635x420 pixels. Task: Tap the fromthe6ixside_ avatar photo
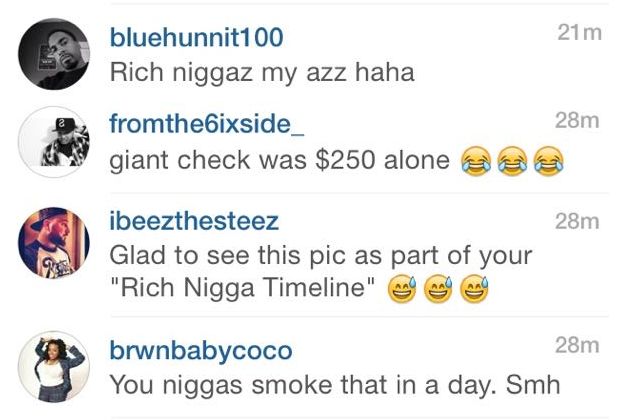tap(53, 142)
